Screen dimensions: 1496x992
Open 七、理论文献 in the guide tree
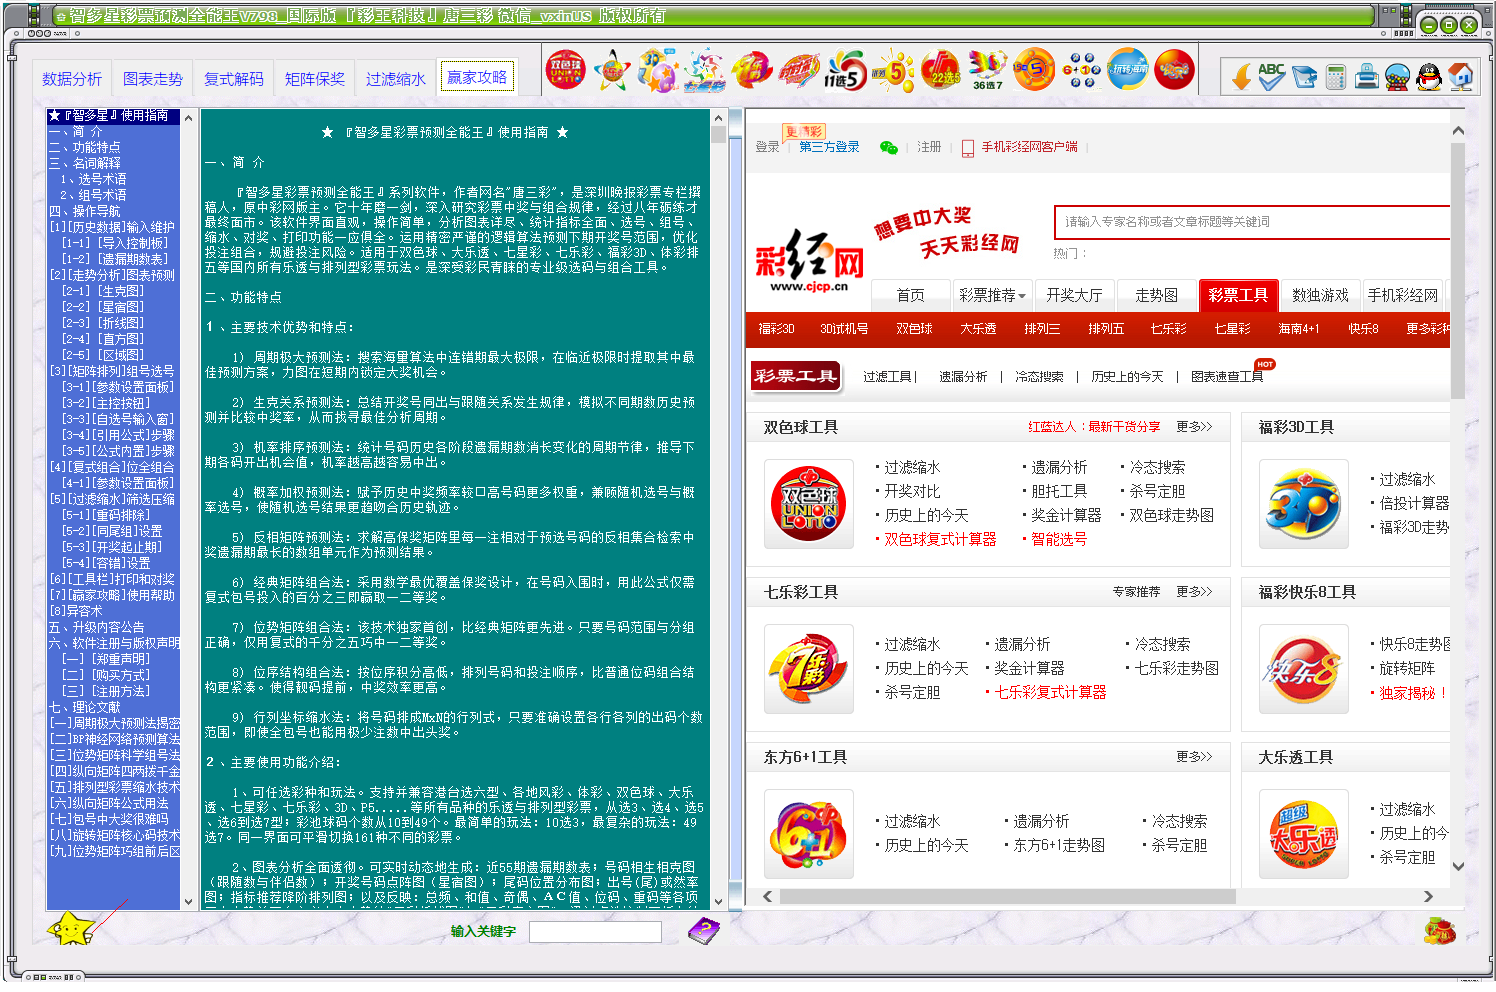85,707
